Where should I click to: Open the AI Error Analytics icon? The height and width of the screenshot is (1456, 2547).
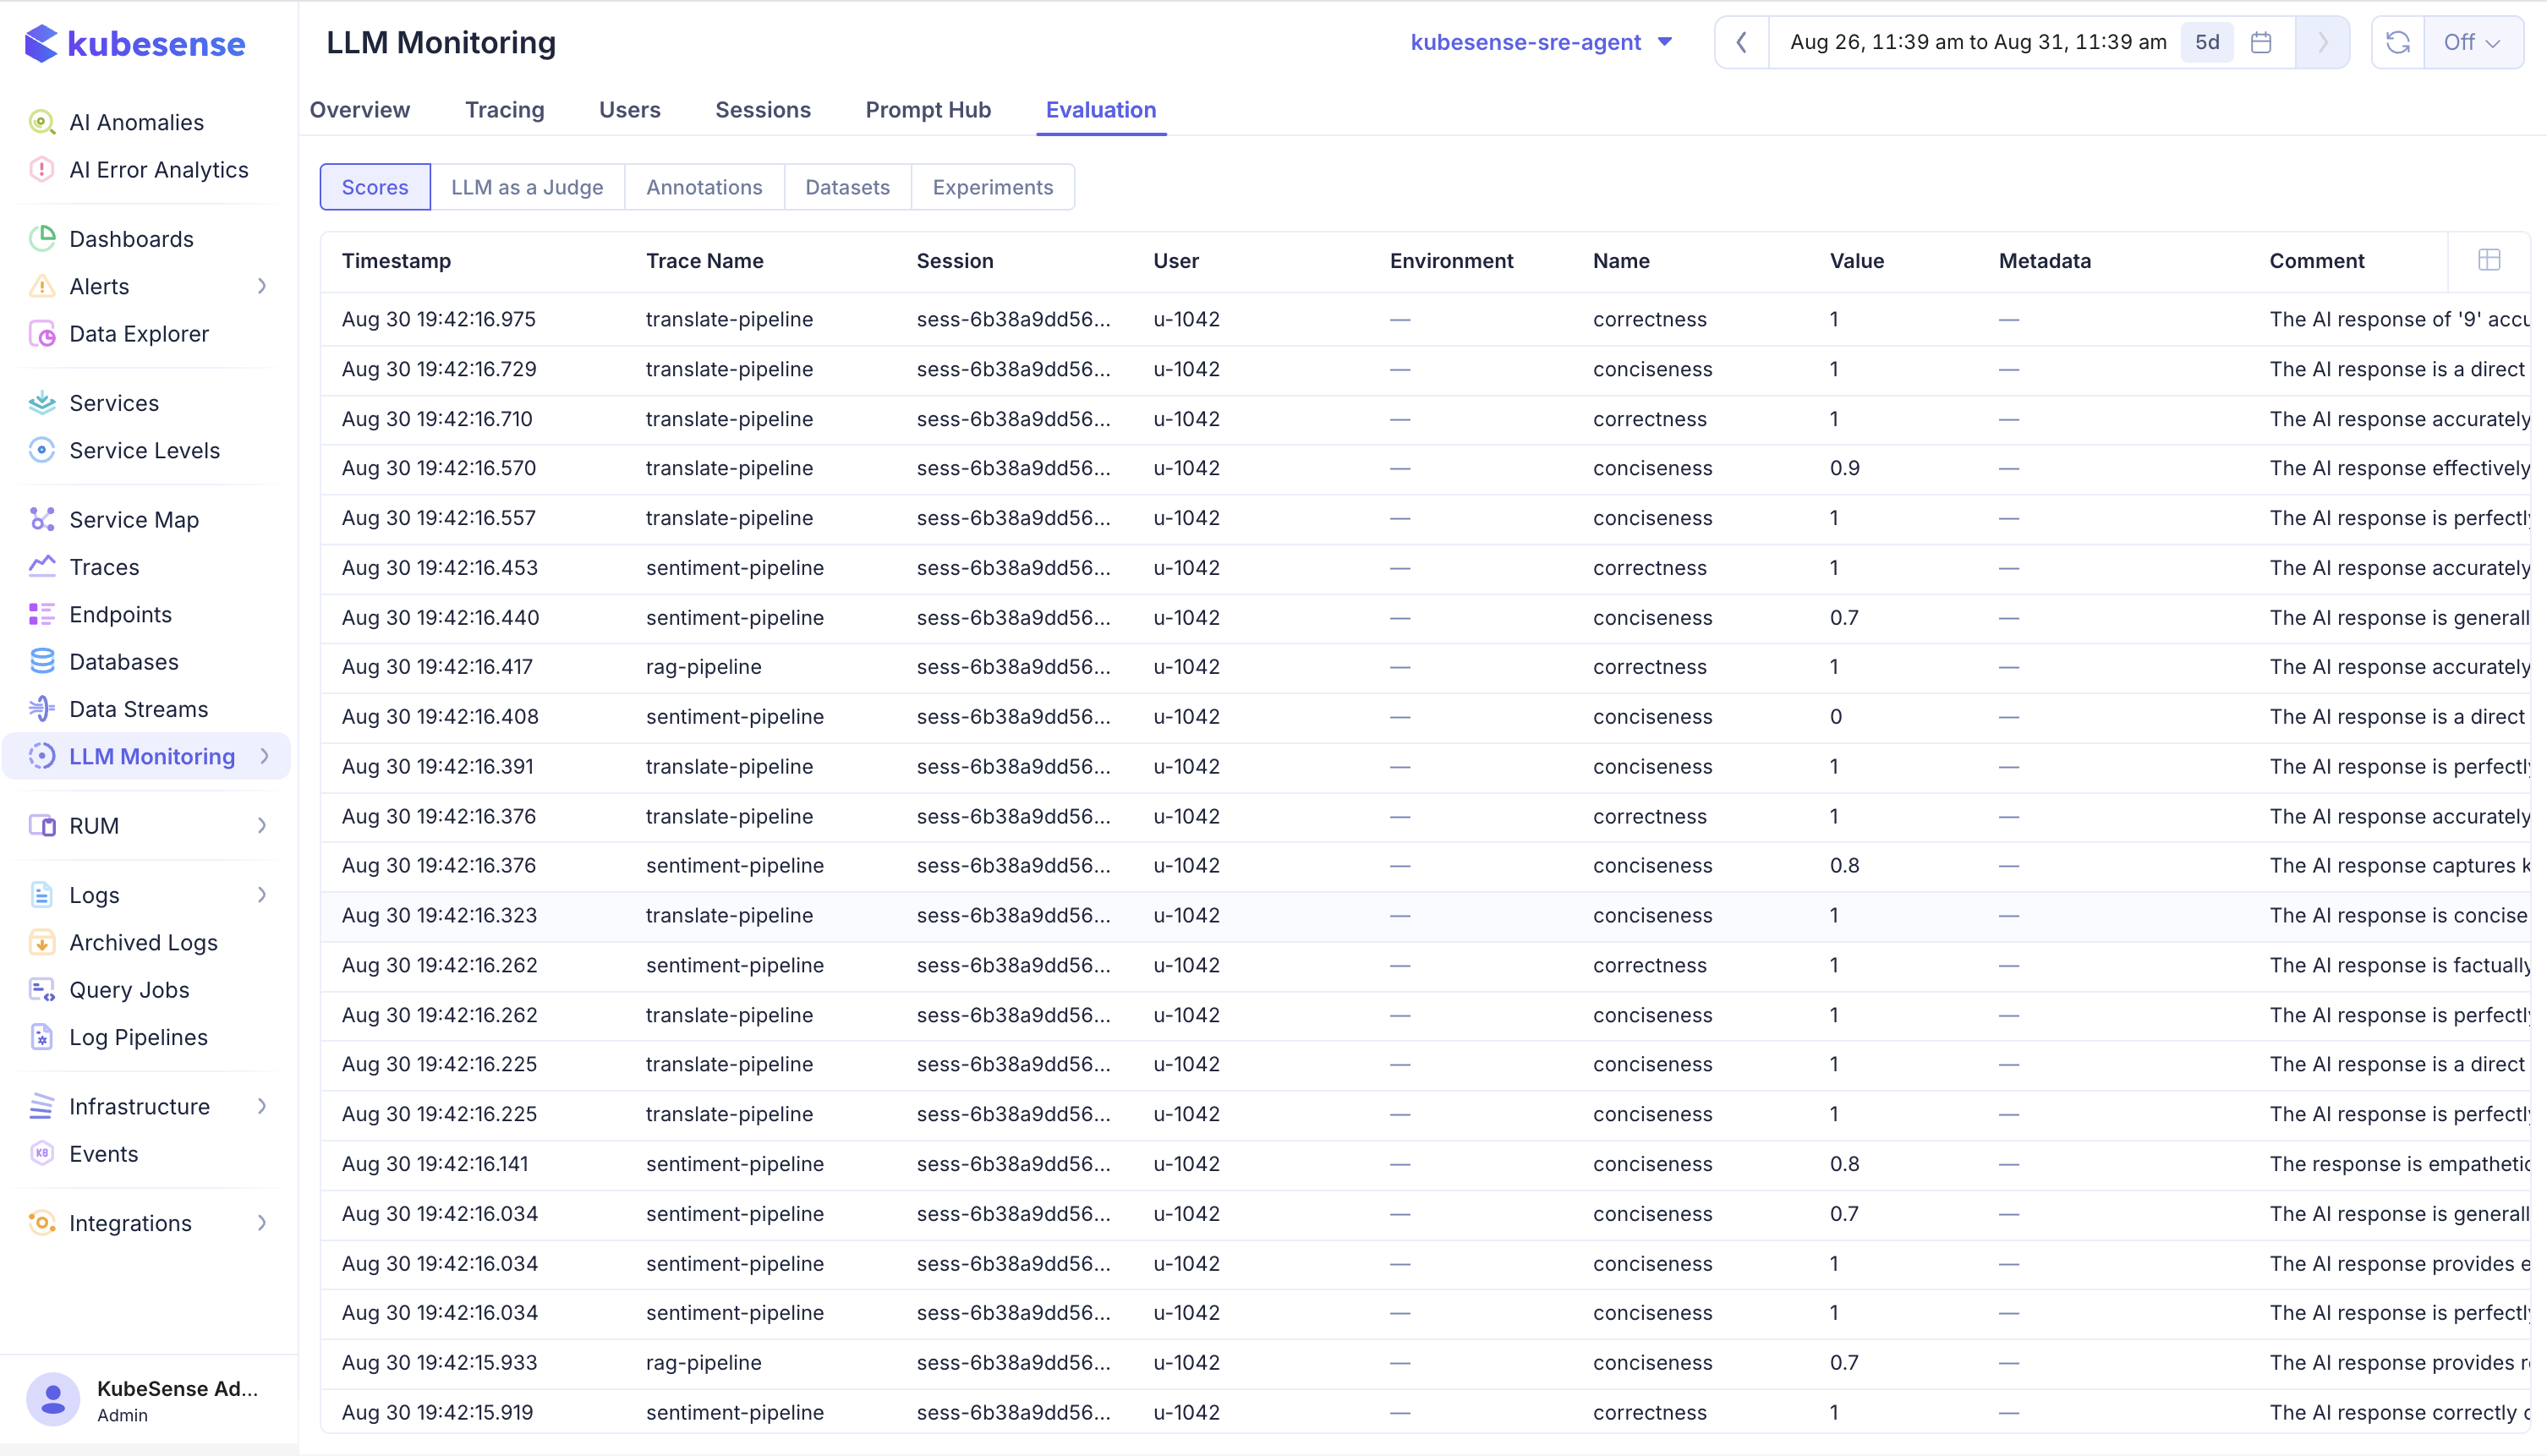point(41,170)
